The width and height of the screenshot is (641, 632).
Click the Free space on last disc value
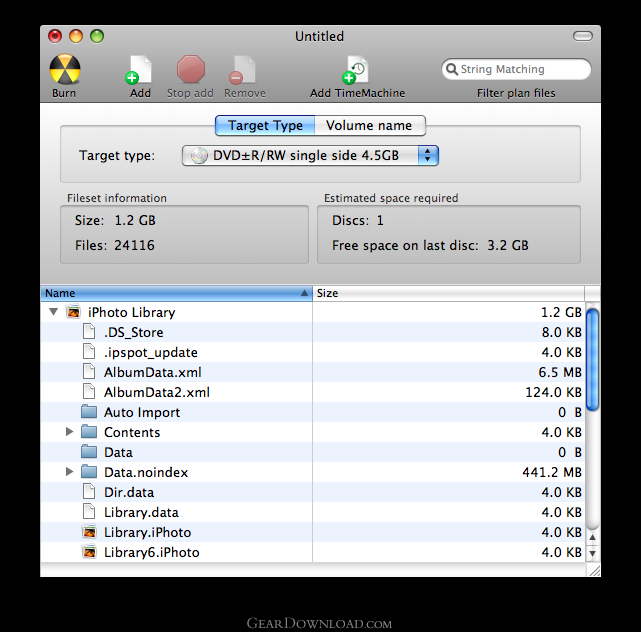click(508, 245)
